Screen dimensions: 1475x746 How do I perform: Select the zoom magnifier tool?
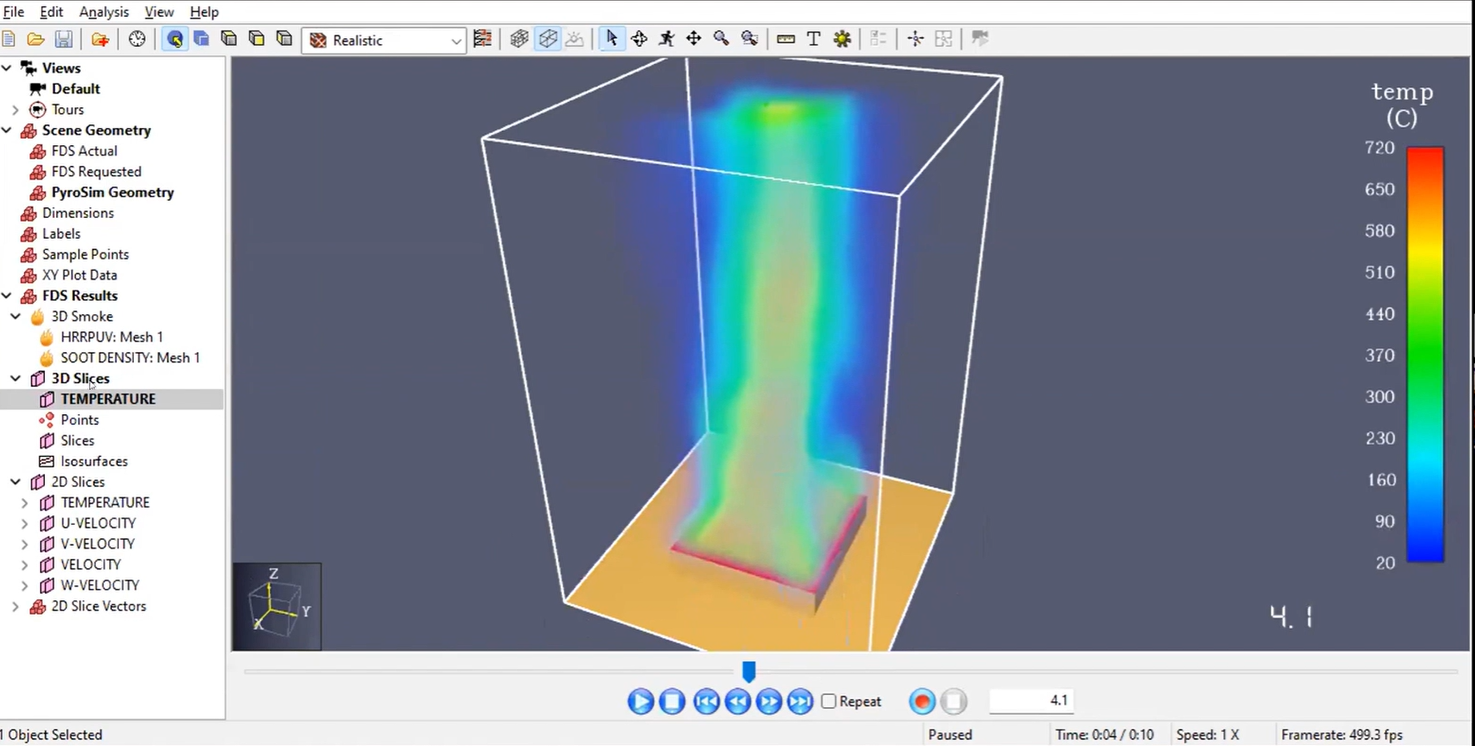pos(721,39)
